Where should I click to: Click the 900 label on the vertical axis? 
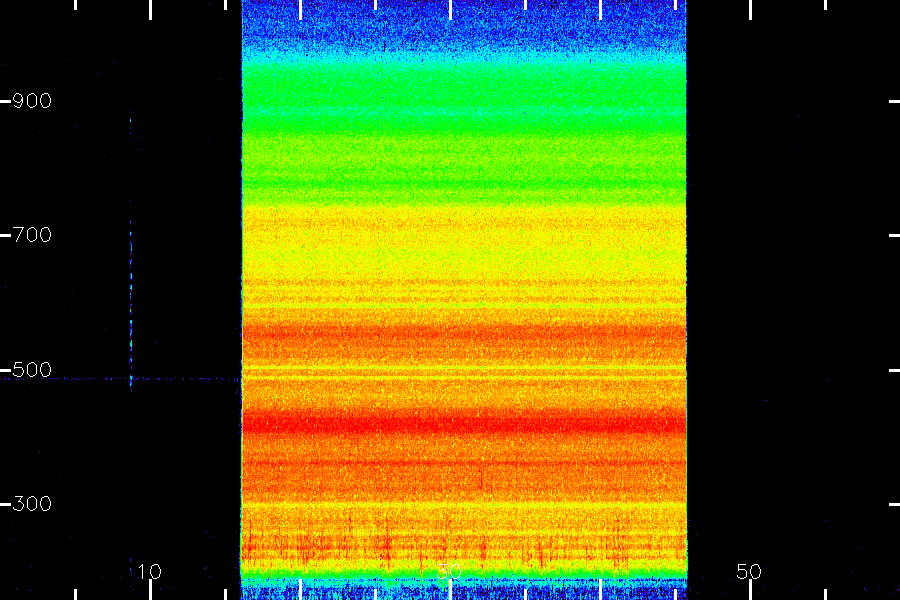coord(32,101)
